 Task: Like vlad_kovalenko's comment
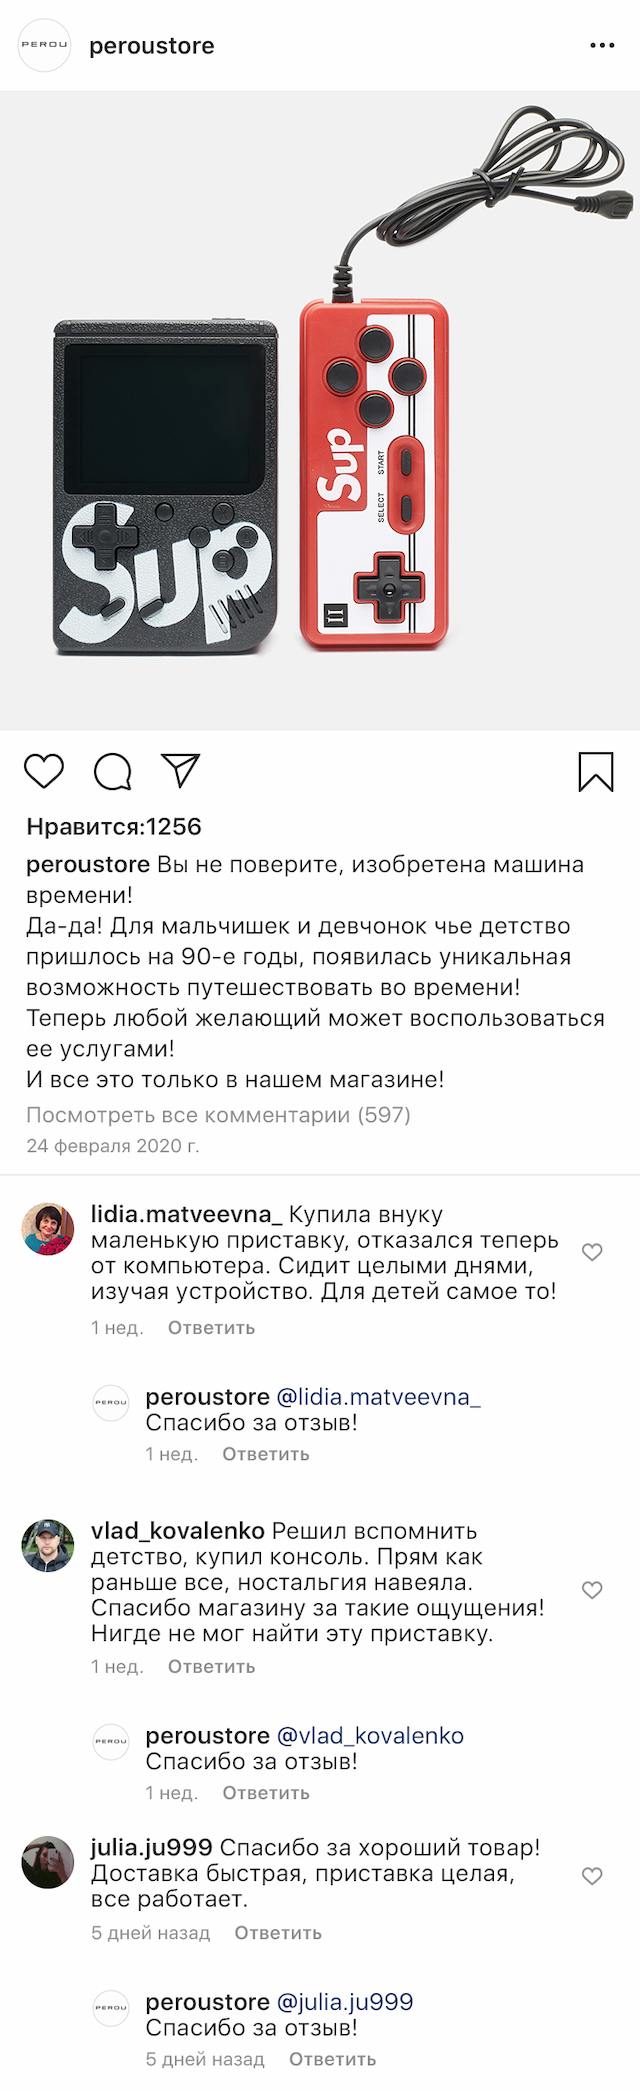(x=592, y=1590)
